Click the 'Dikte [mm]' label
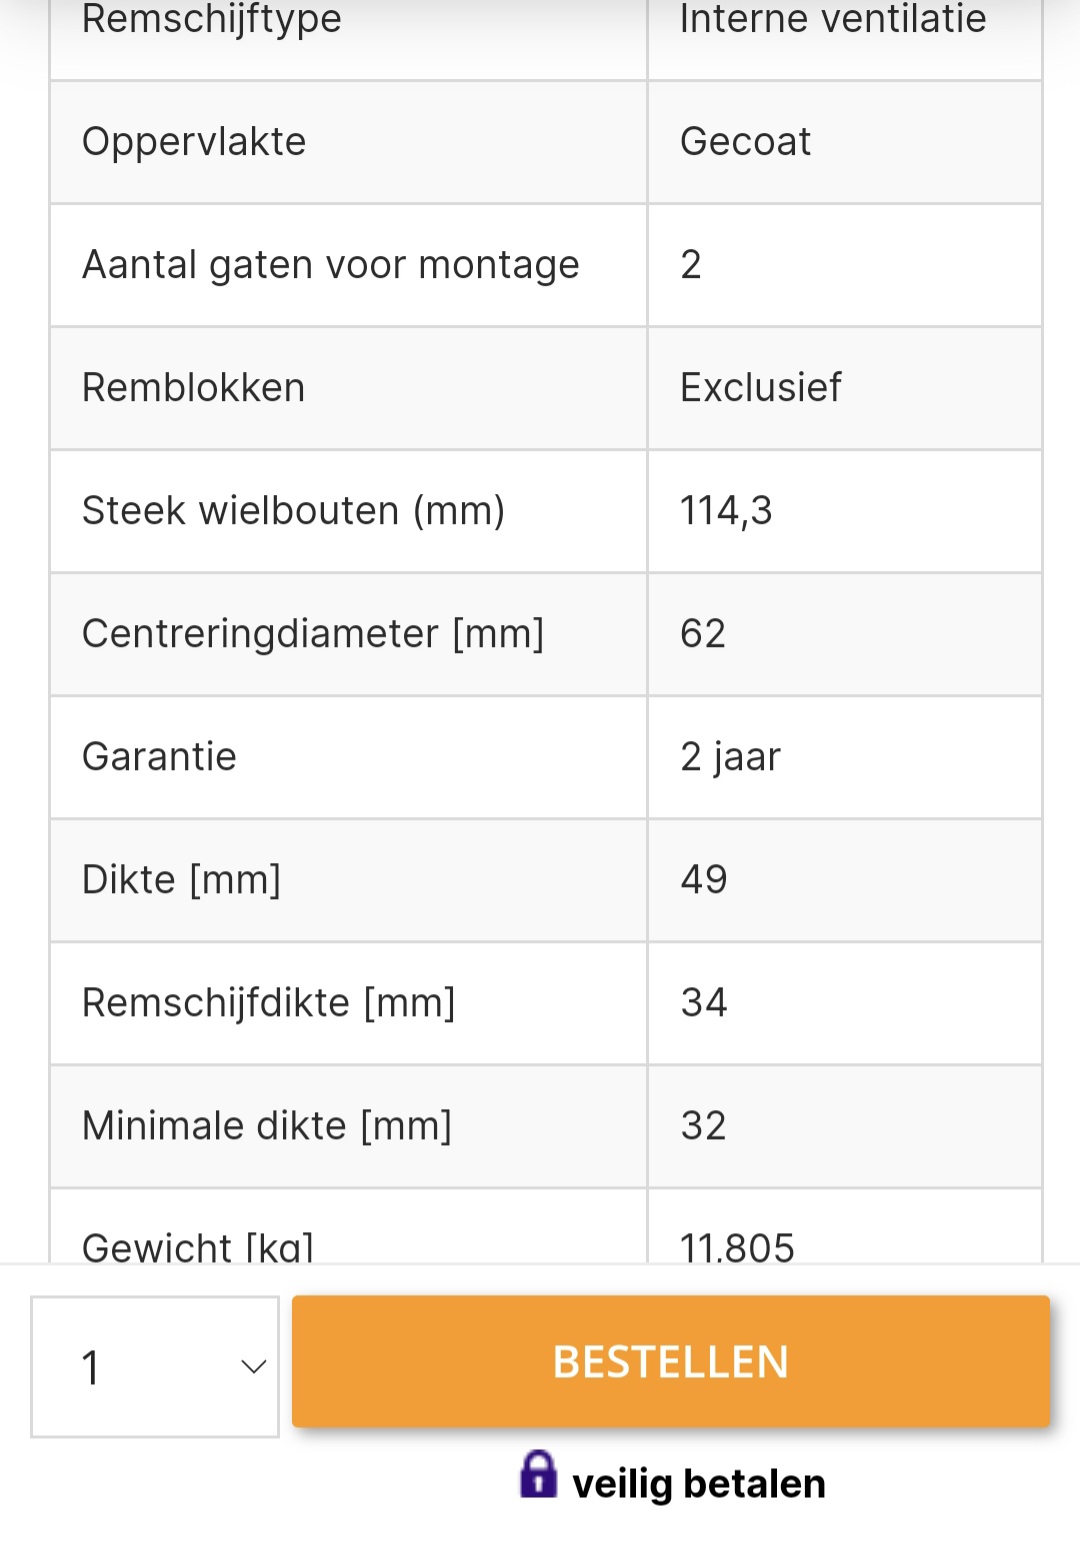 pos(181,880)
